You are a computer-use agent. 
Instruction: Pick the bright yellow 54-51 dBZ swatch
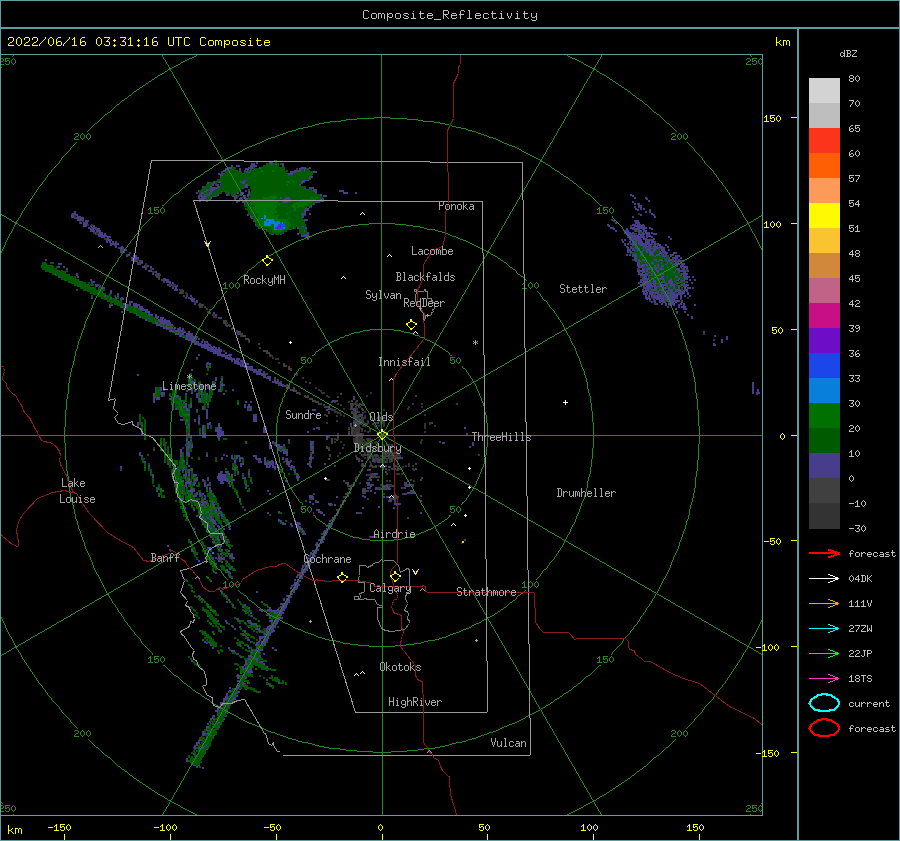[824, 215]
